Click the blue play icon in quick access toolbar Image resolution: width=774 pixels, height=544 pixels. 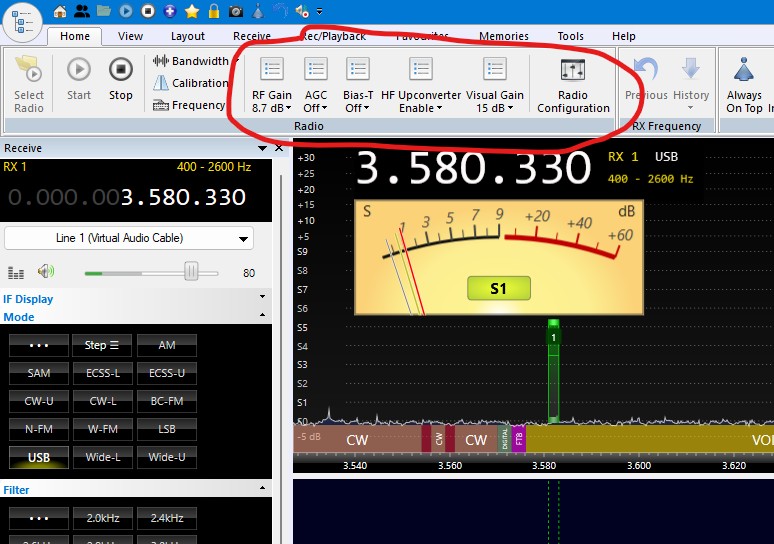click(126, 11)
